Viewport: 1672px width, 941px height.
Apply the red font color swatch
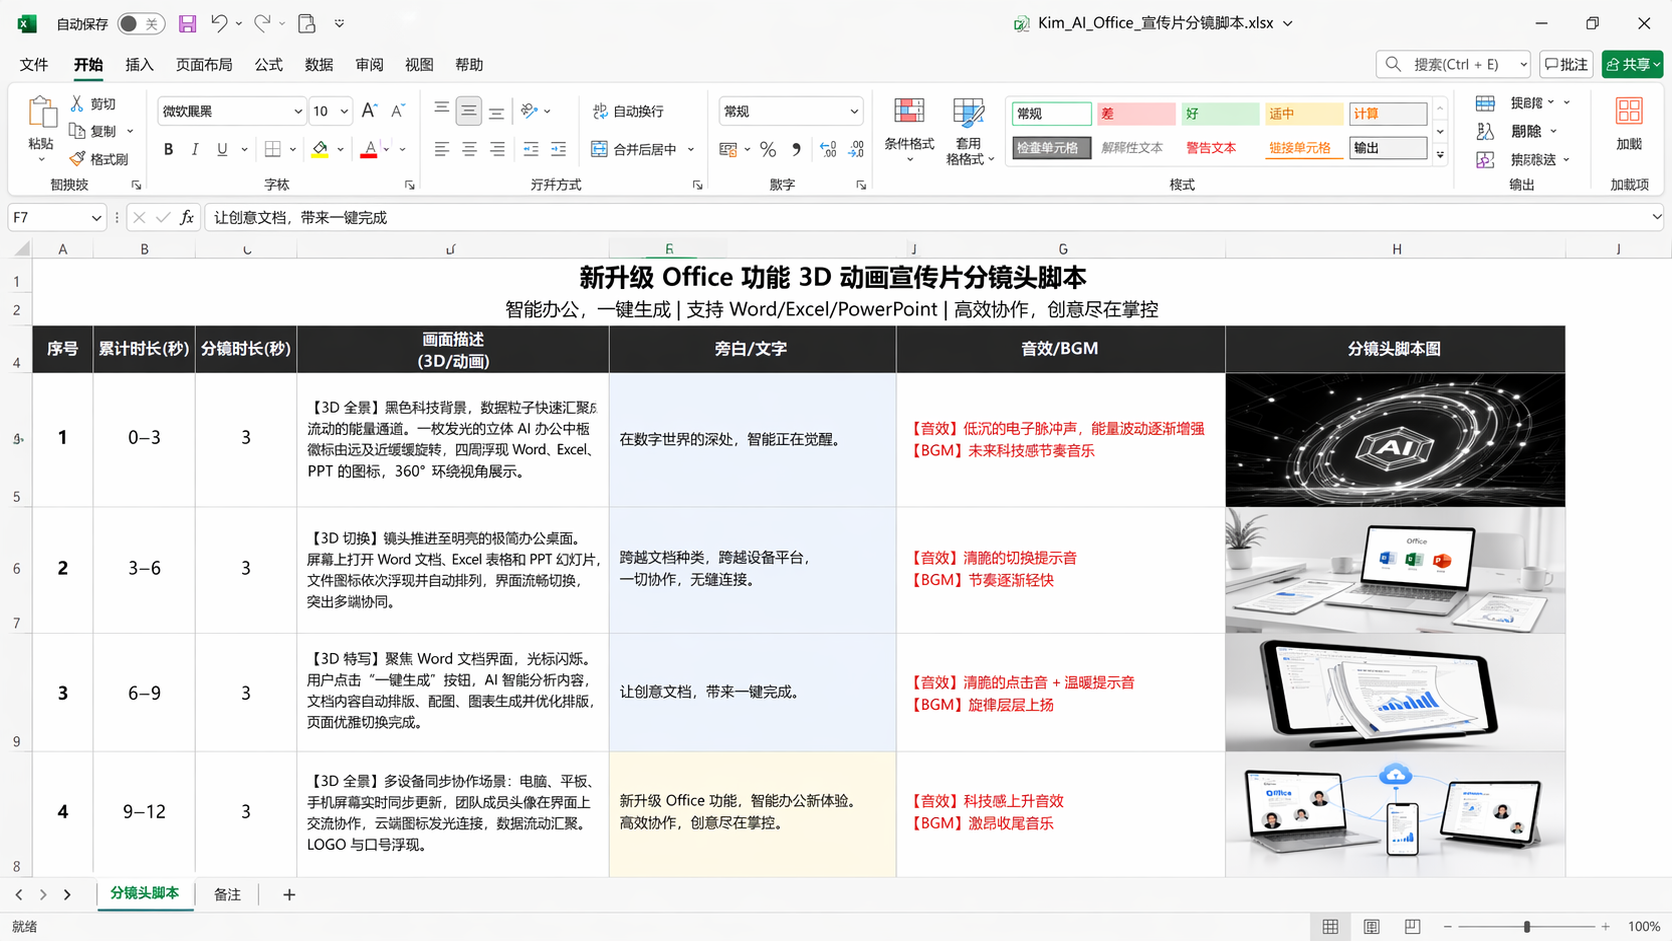click(369, 149)
